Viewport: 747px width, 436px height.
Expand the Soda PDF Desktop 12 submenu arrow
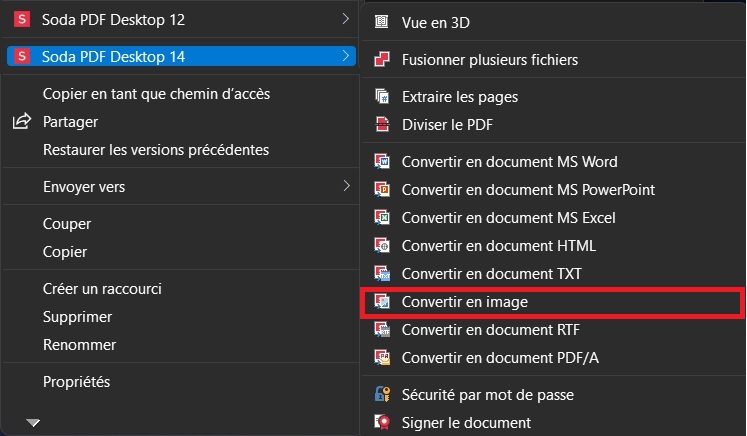coord(345,19)
